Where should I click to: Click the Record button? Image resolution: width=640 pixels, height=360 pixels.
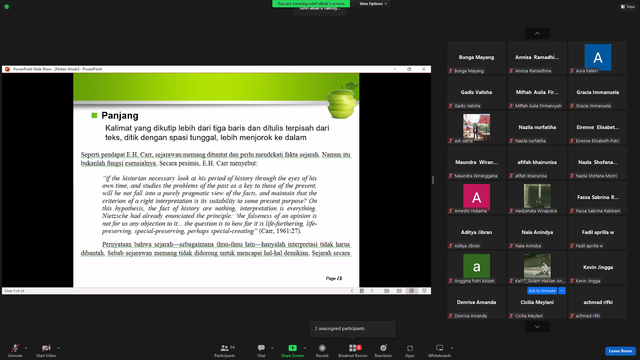(x=322, y=350)
